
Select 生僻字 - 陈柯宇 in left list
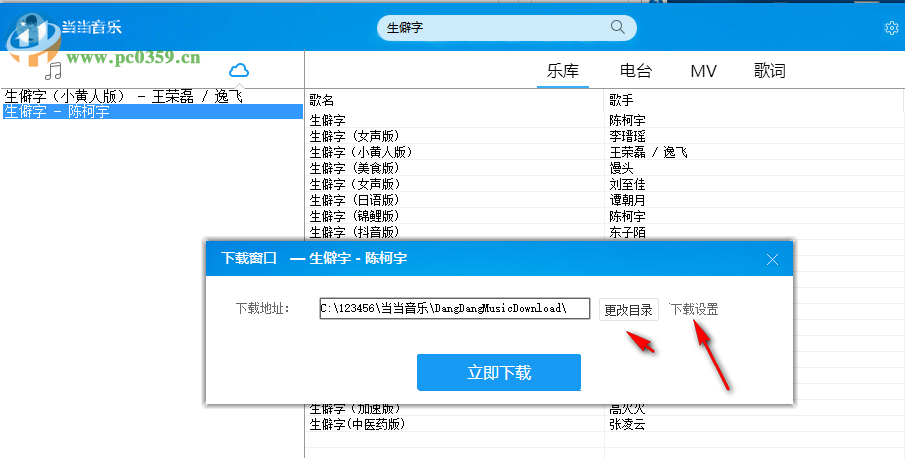tap(152, 111)
